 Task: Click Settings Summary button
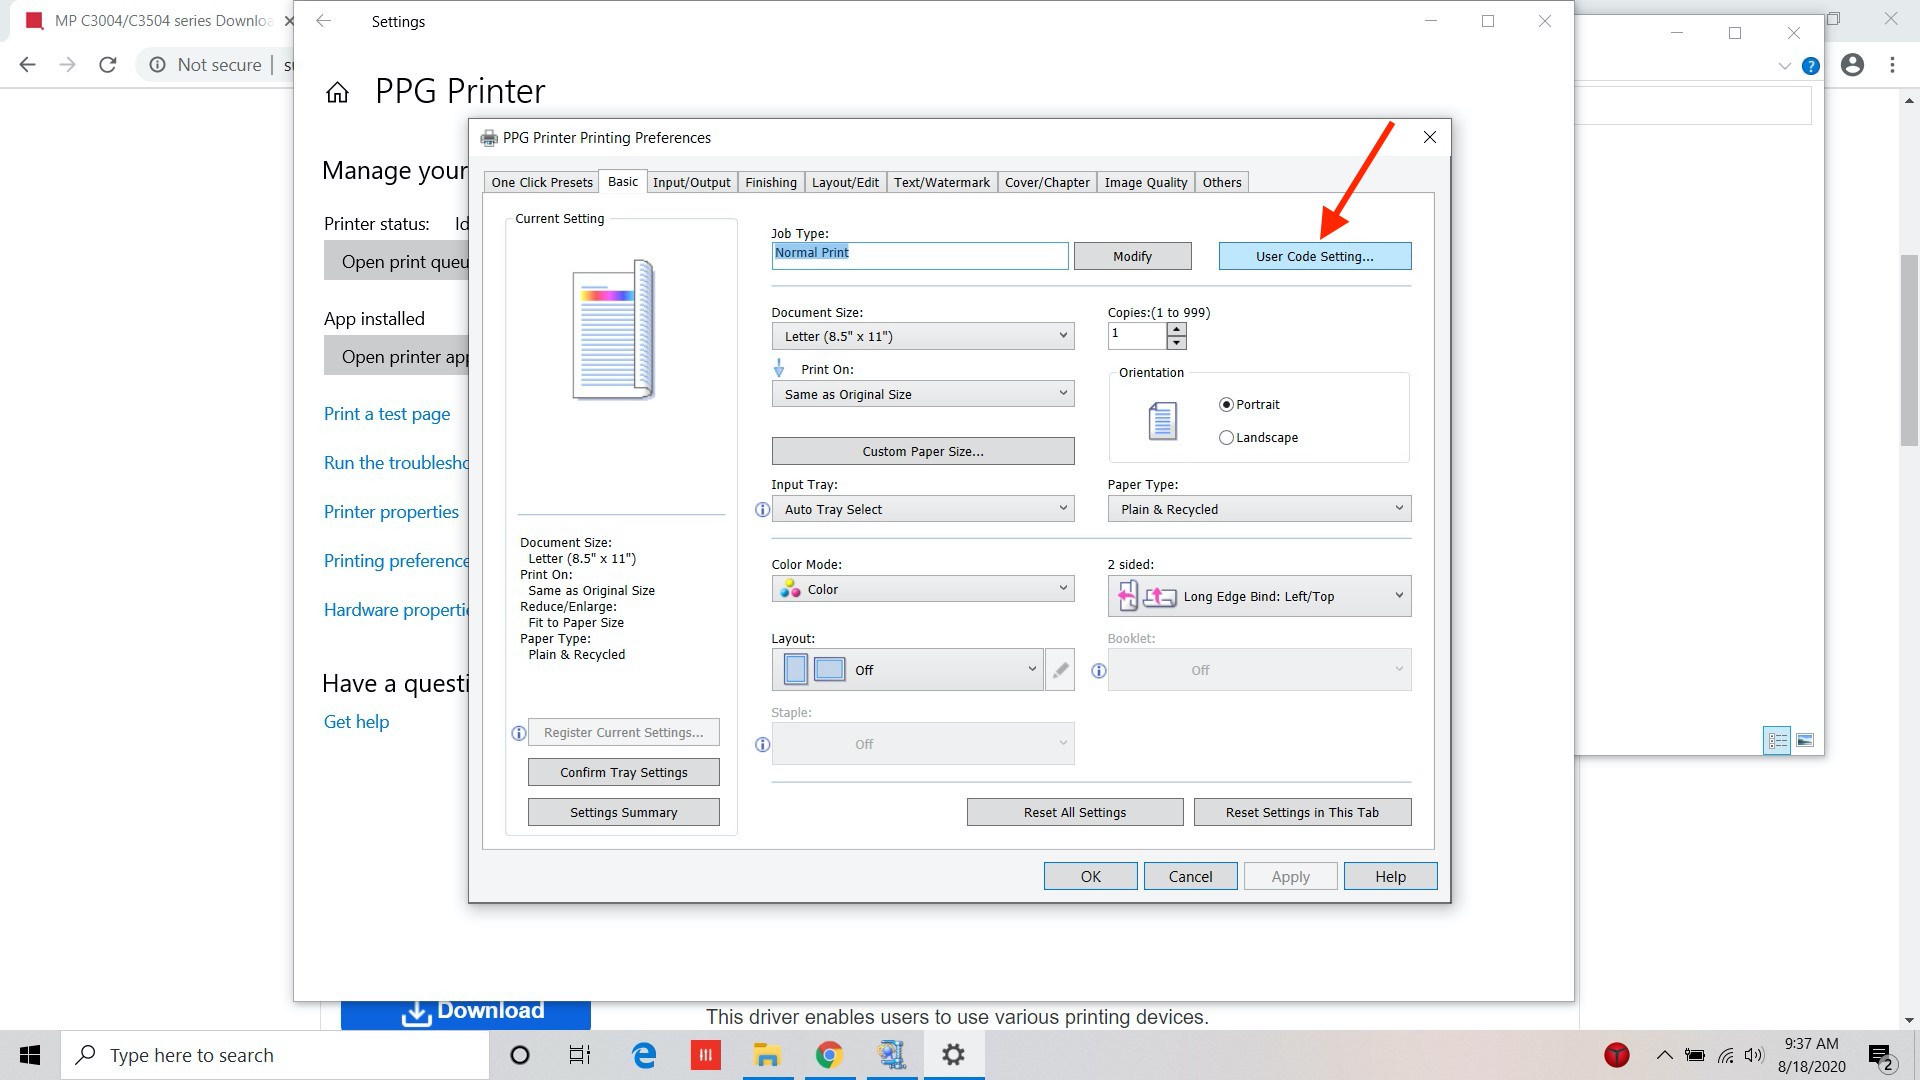pyautogui.click(x=623, y=813)
